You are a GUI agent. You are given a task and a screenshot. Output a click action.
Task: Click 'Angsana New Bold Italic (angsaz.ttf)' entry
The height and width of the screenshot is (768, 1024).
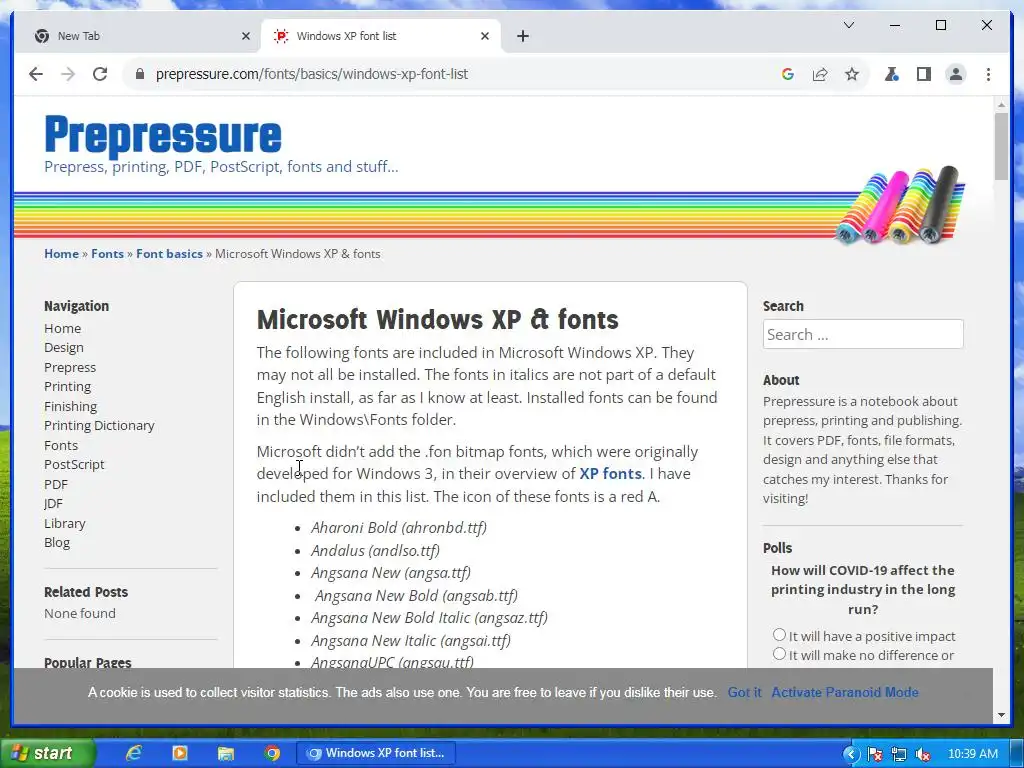click(429, 617)
